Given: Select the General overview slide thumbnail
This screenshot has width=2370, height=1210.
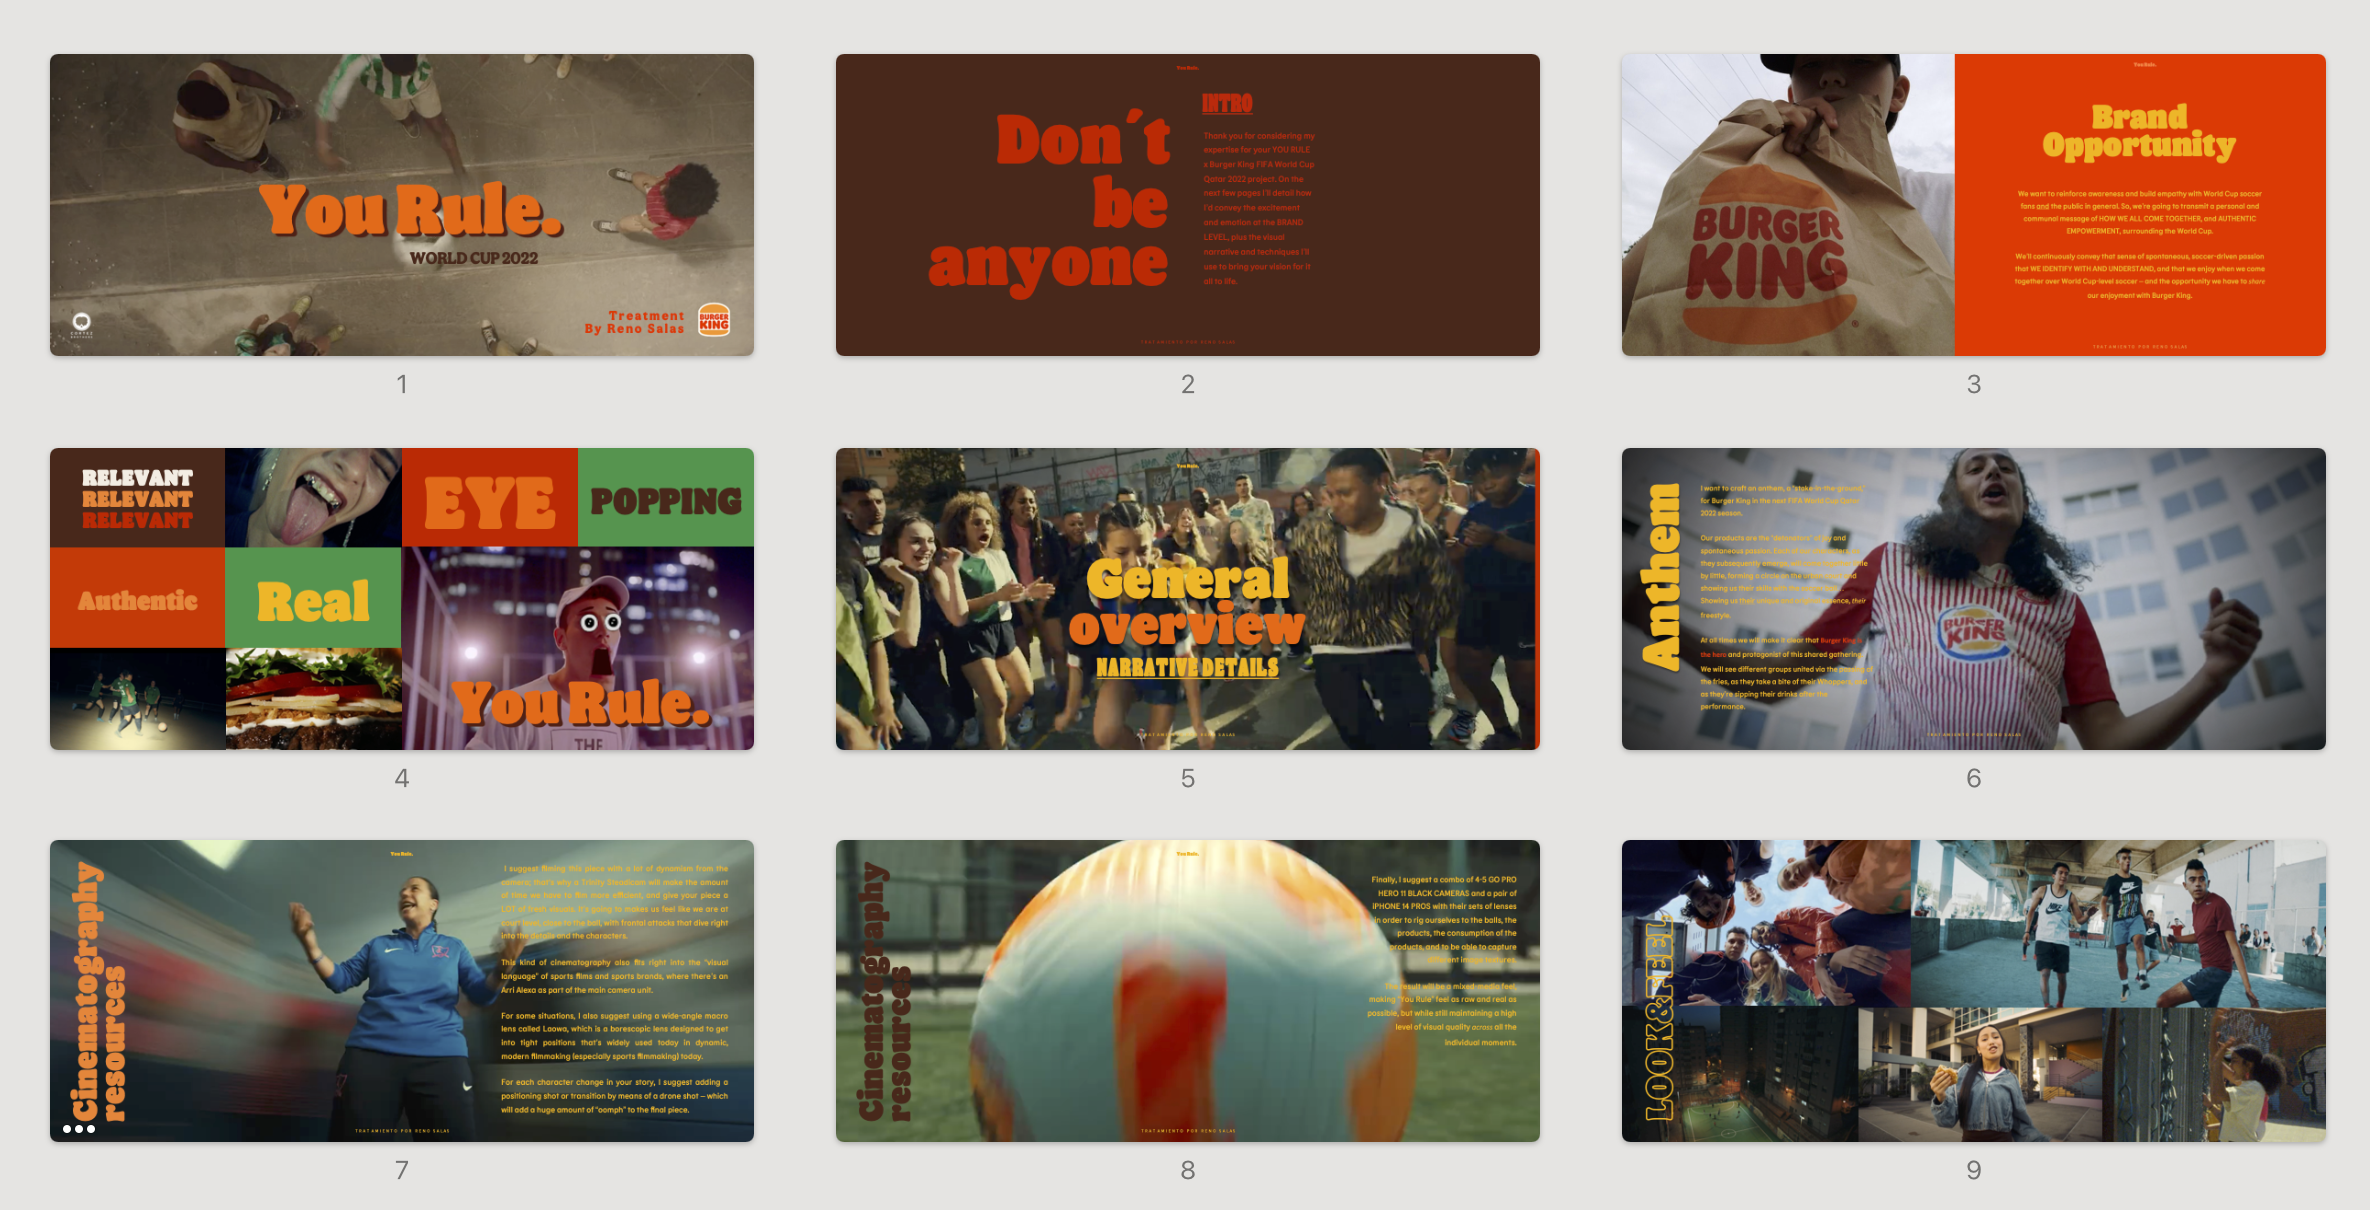Looking at the screenshot, I should point(1187,599).
